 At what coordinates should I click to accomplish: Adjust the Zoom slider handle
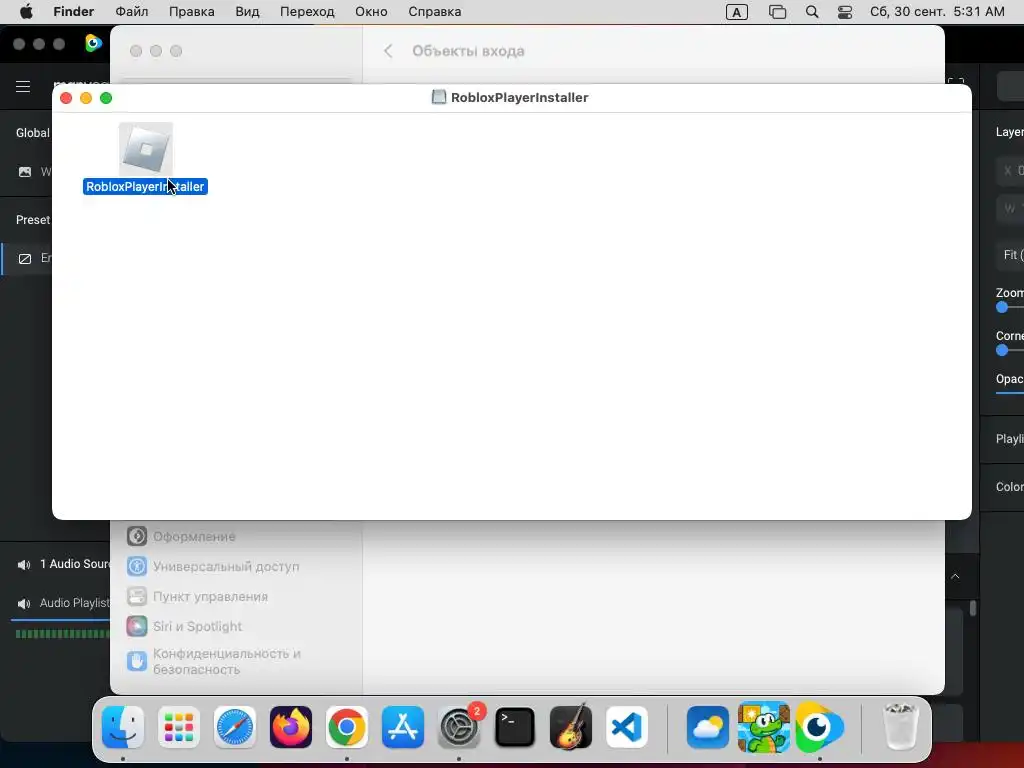[1002, 308]
